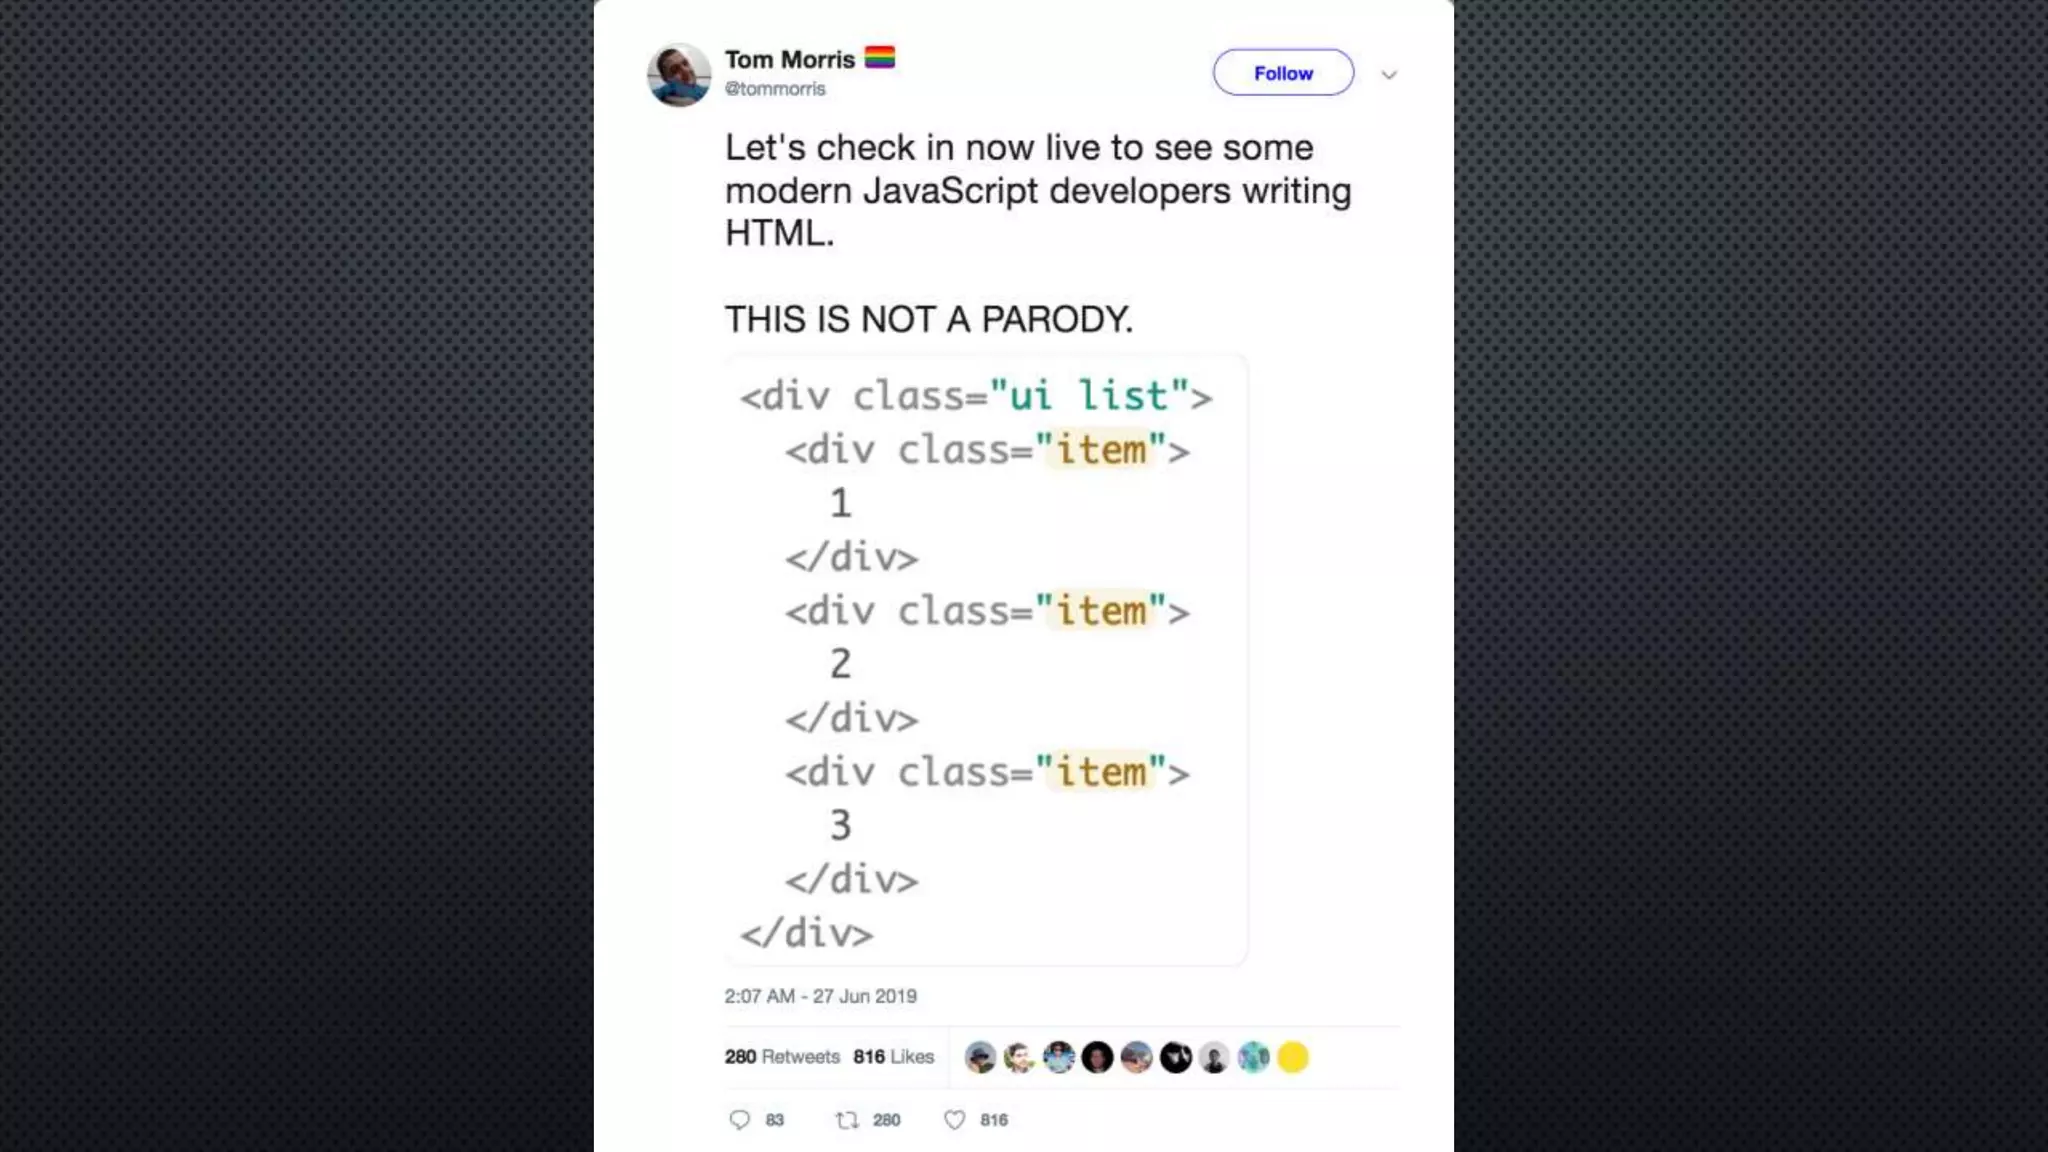2048x1152 pixels.
Task: Click the Follow button
Action: click(1283, 73)
